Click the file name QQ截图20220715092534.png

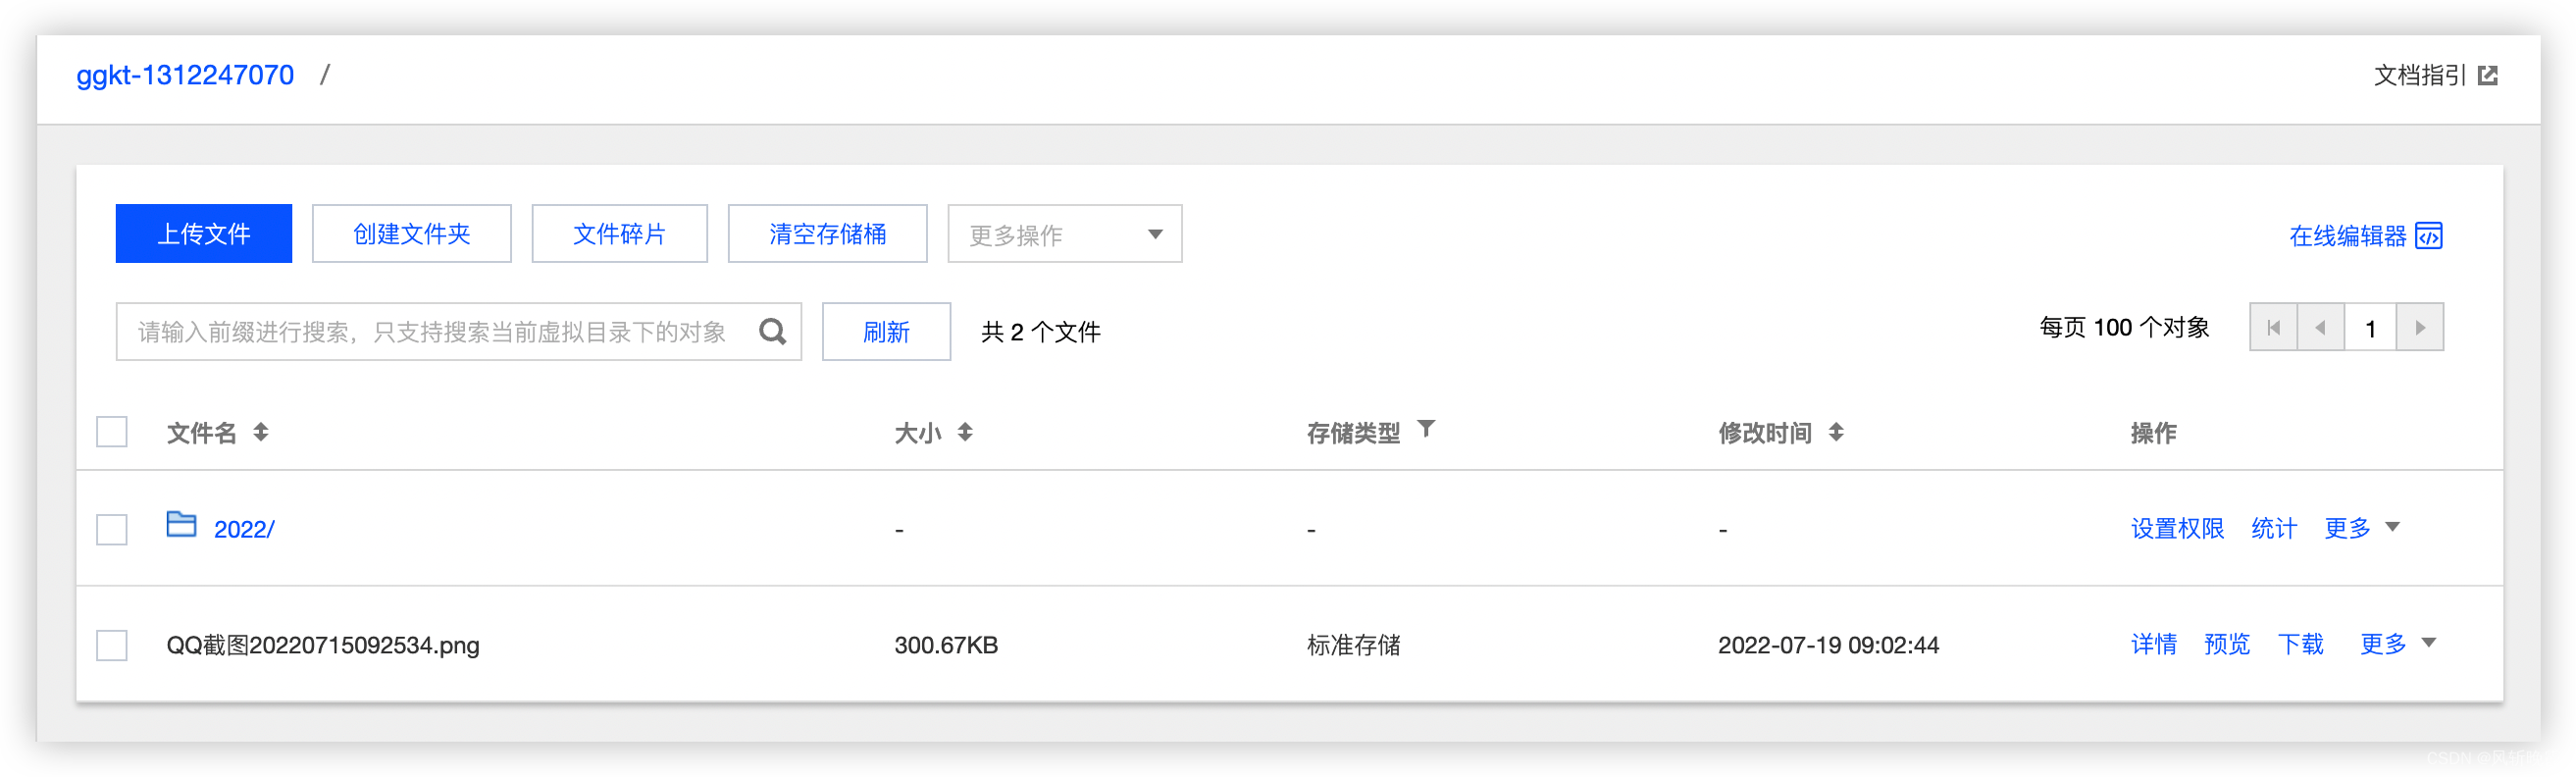tap(323, 645)
